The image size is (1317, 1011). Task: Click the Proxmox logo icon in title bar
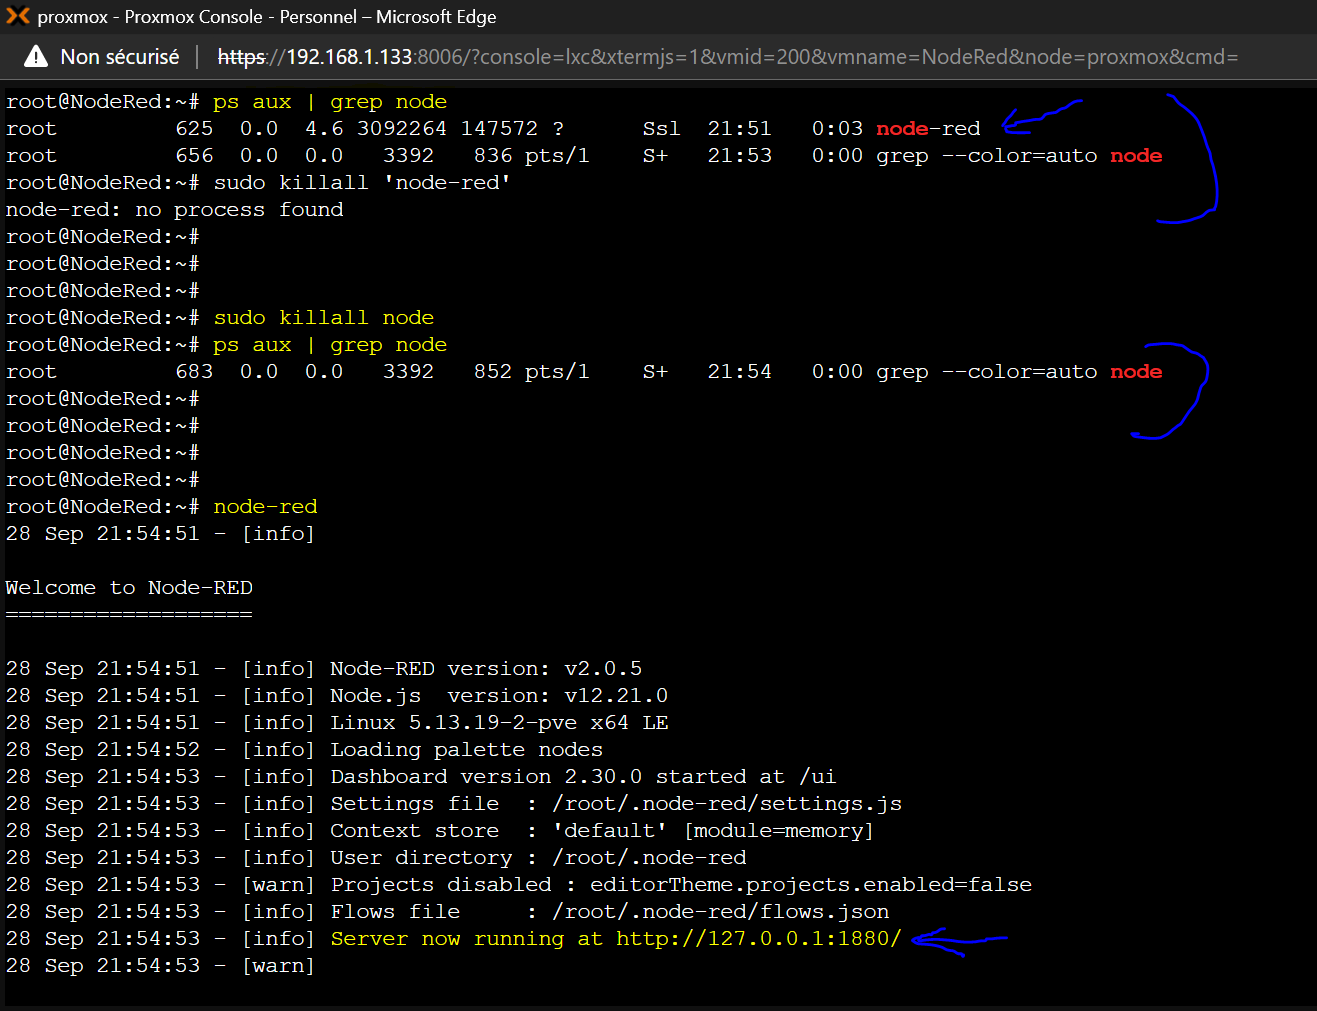pos(17,16)
